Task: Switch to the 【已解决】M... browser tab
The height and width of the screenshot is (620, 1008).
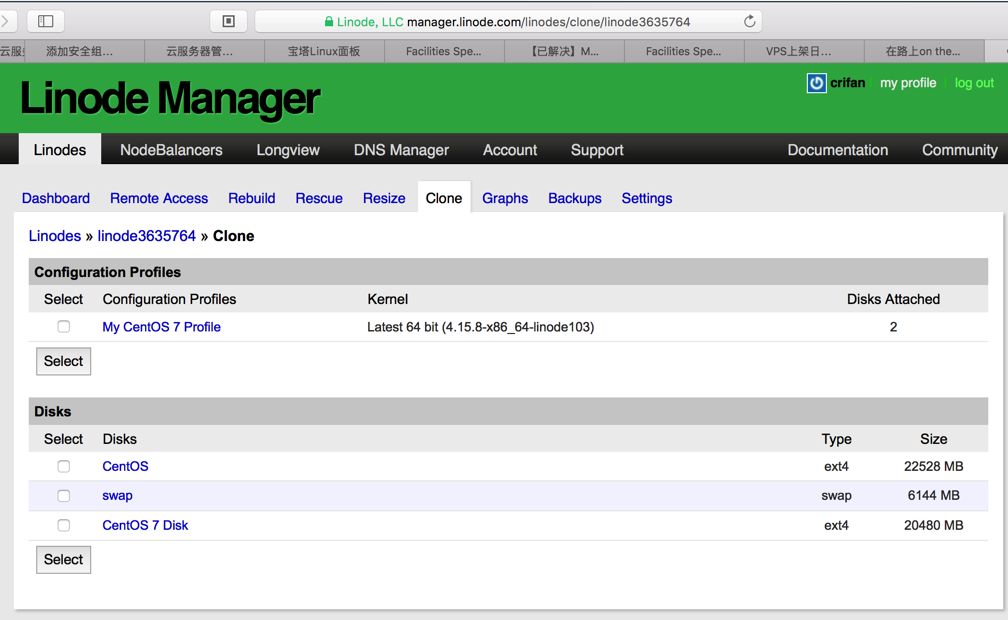Action: click(x=564, y=51)
